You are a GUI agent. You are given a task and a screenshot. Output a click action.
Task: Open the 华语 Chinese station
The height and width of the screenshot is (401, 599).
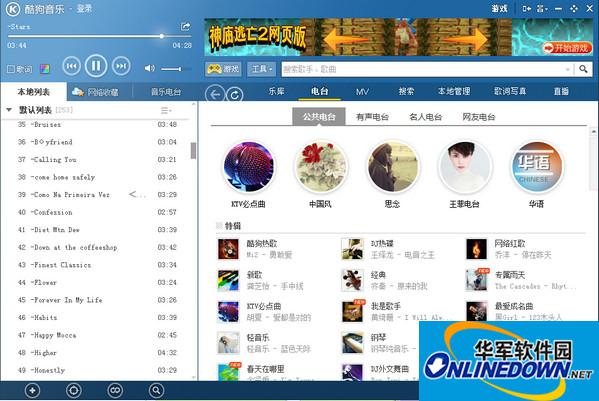[536, 167]
